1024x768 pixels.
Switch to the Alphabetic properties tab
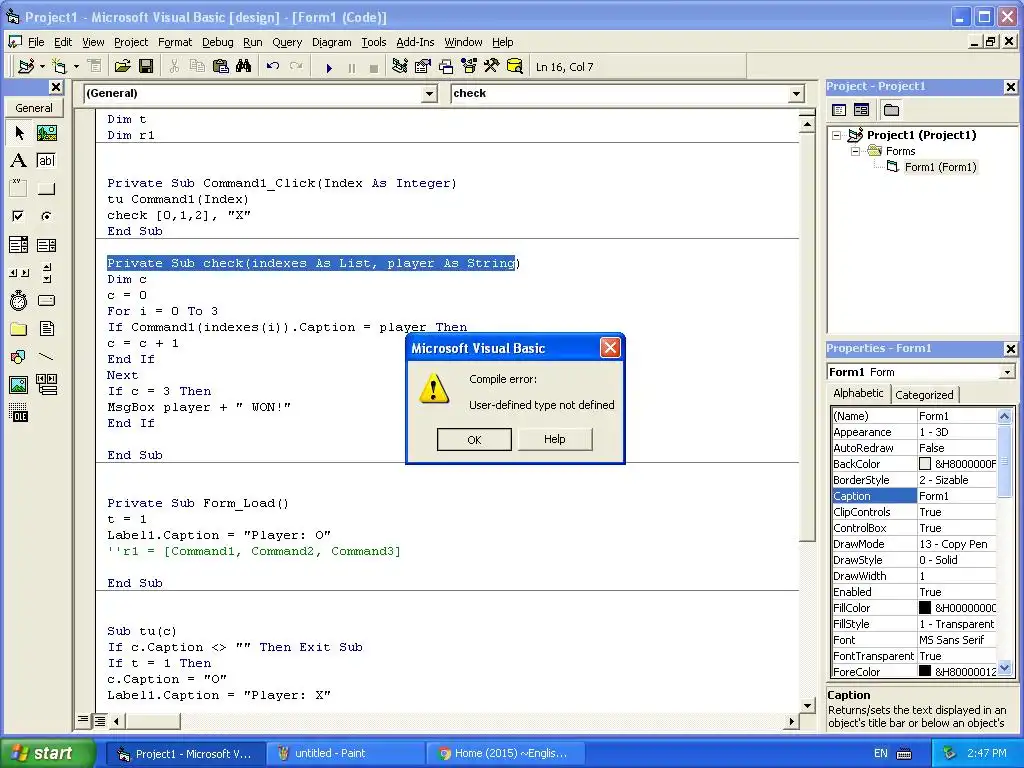pos(857,393)
